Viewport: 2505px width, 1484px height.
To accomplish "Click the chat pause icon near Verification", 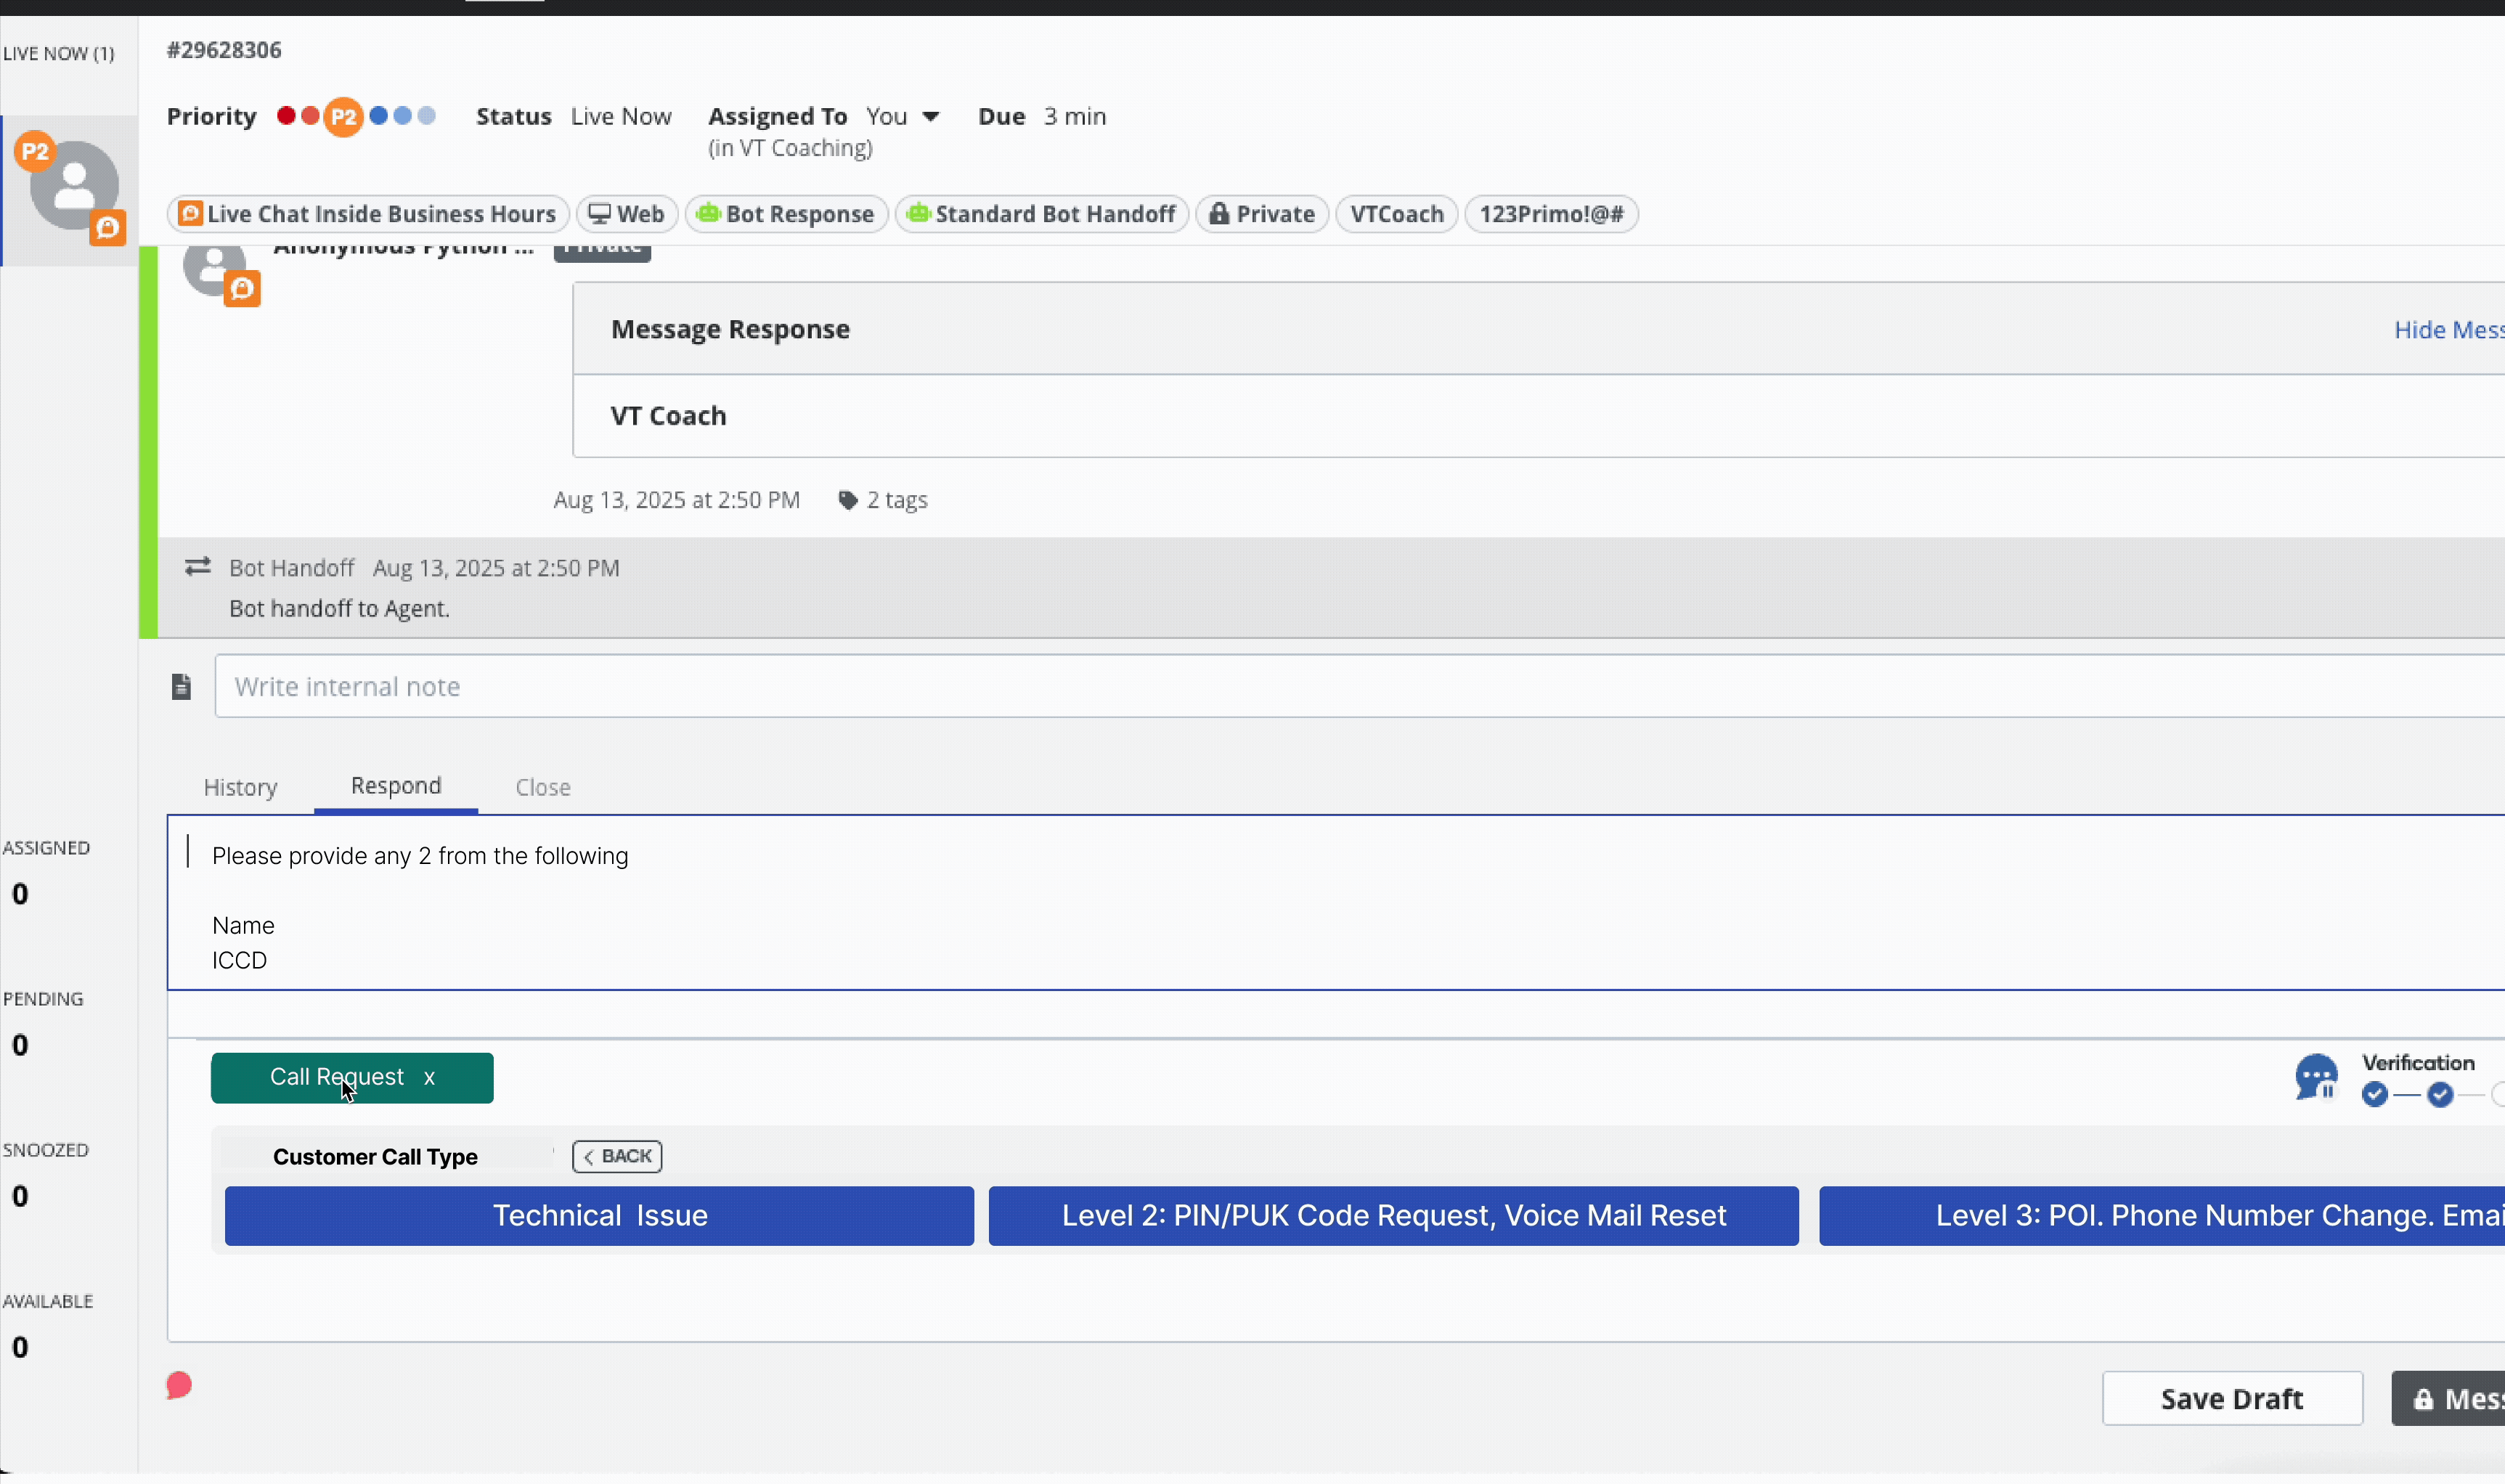I will pyautogui.click(x=2317, y=1077).
